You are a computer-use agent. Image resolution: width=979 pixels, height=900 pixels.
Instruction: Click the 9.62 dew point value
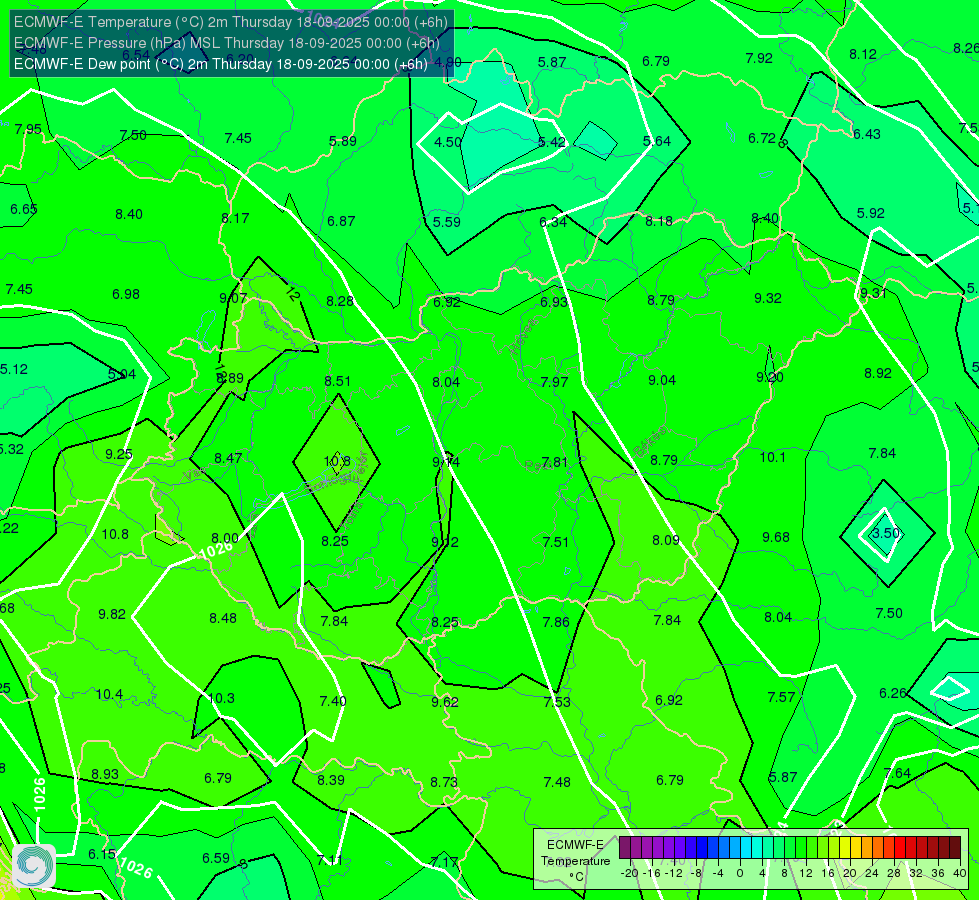point(445,701)
